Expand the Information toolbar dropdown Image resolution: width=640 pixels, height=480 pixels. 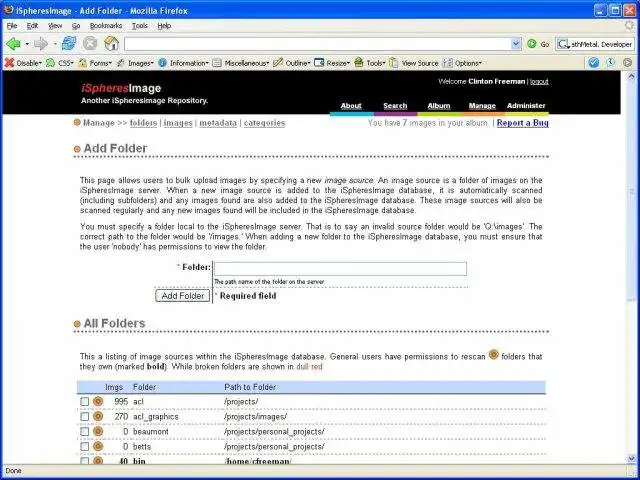[x=184, y=63]
